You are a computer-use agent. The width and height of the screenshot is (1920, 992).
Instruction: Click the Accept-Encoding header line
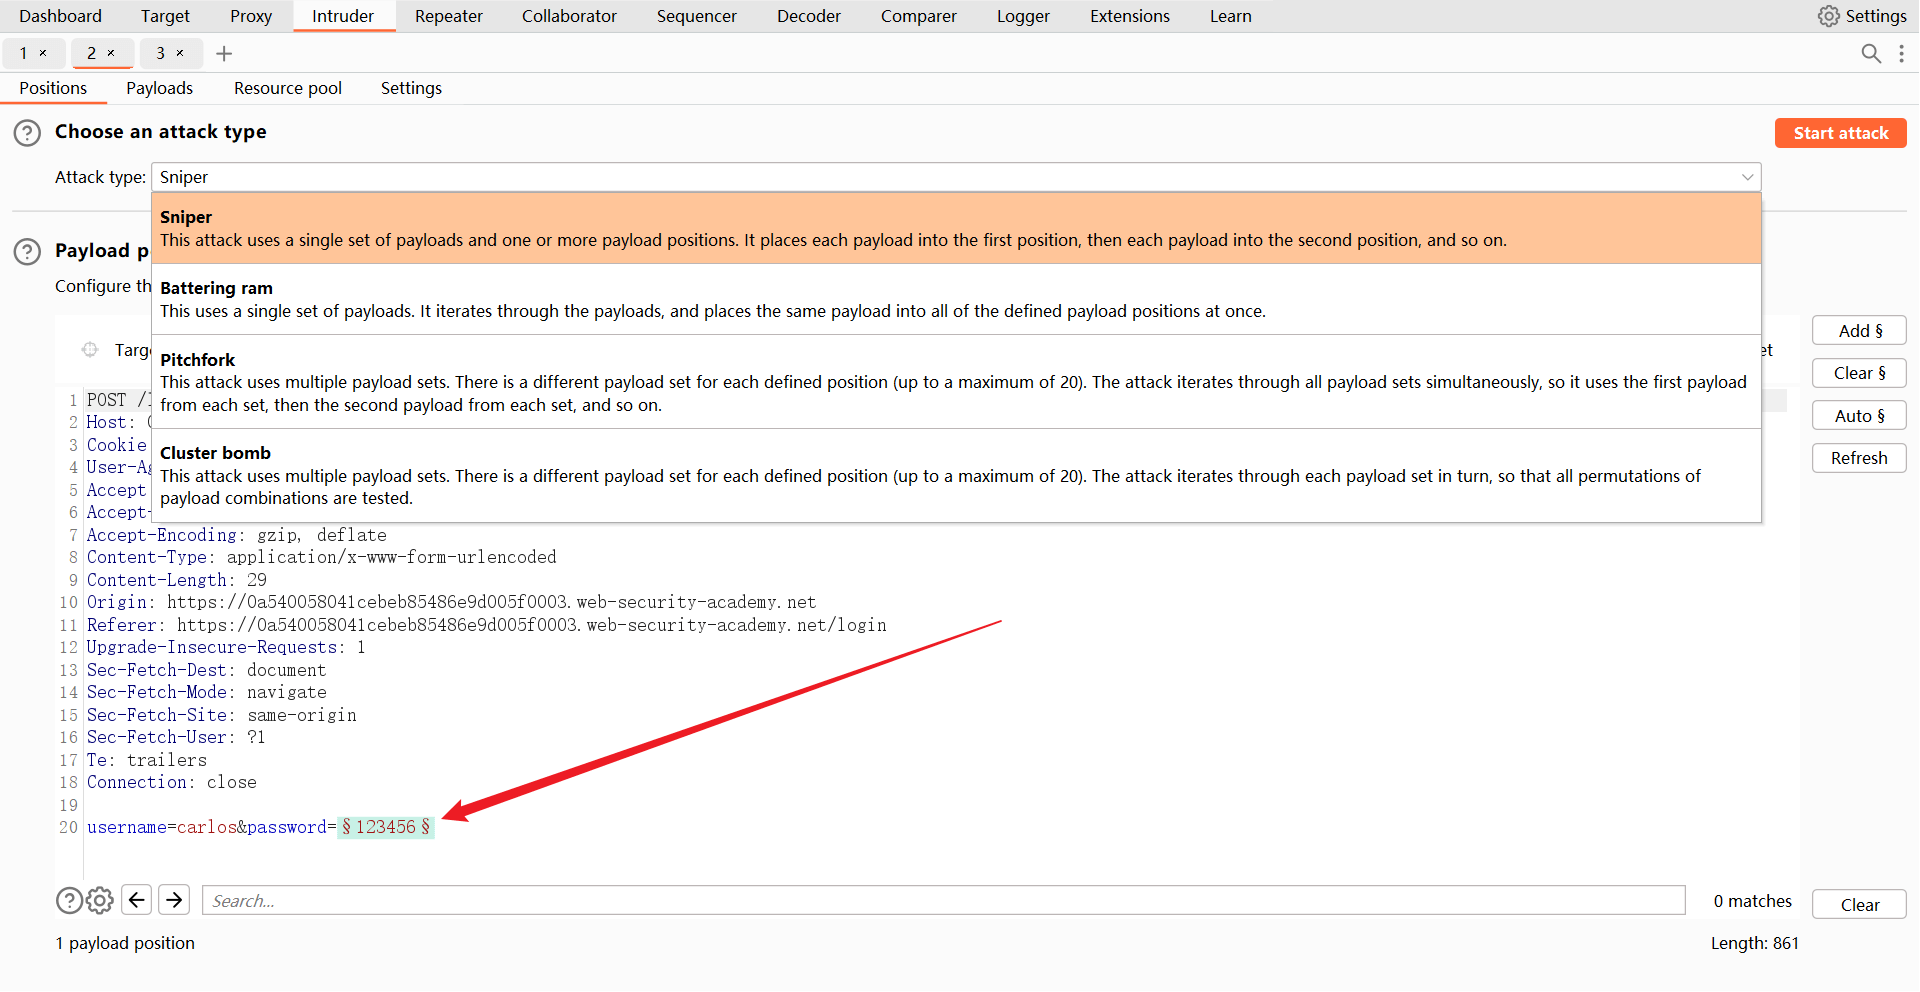236,535
